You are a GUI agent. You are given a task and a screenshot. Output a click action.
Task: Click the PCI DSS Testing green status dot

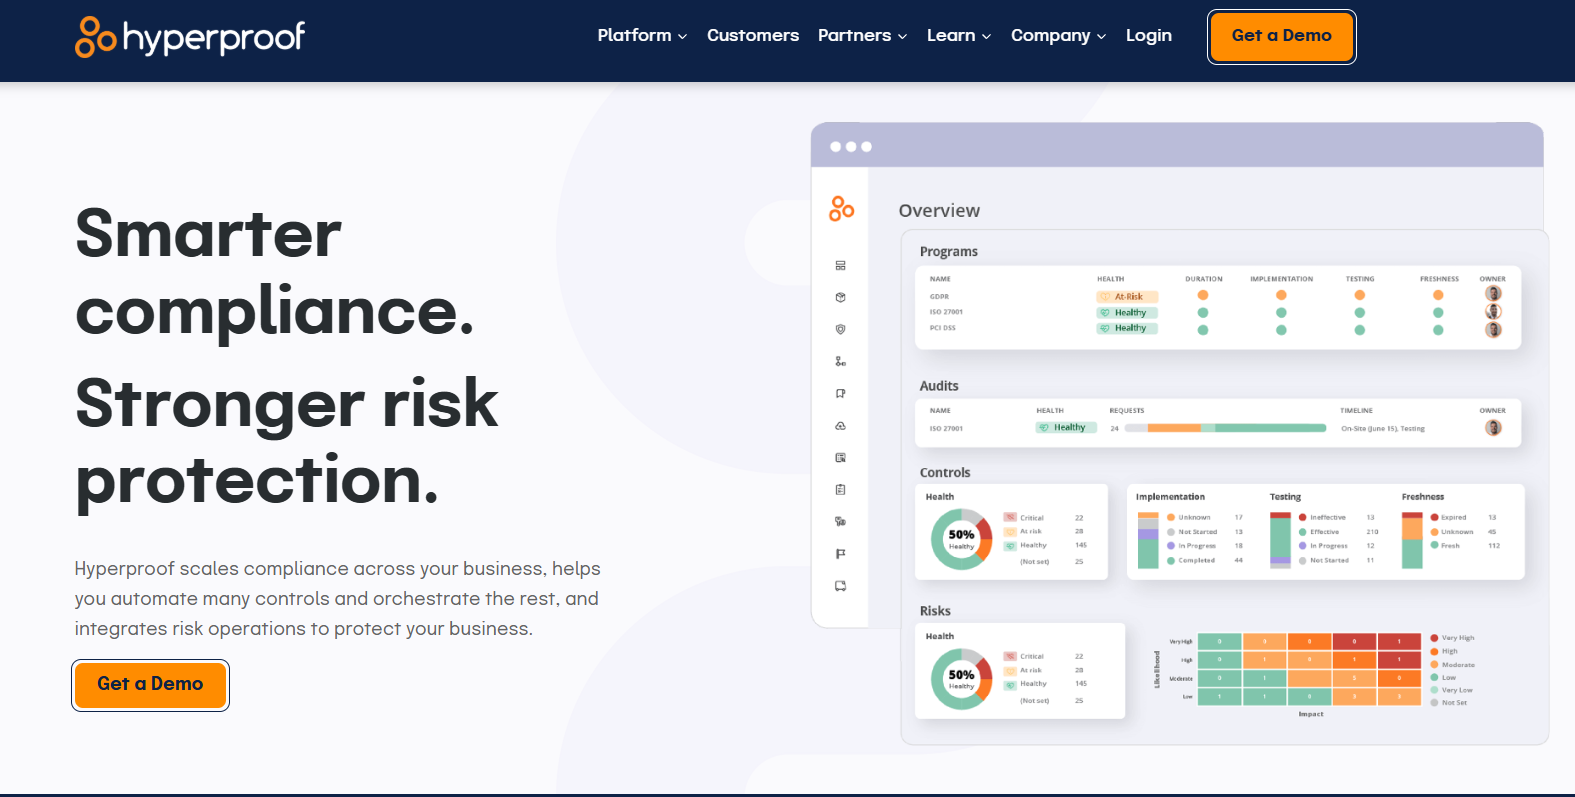pos(1359,330)
